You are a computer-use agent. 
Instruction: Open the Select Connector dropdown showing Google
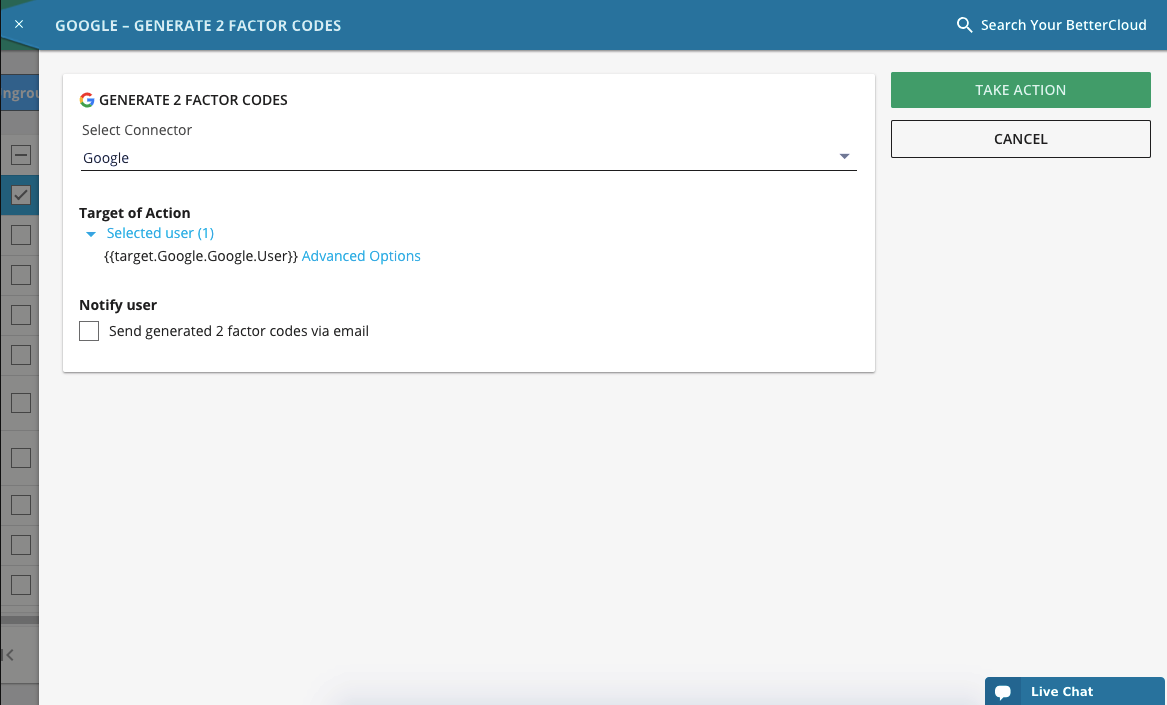tap(469, 158)
